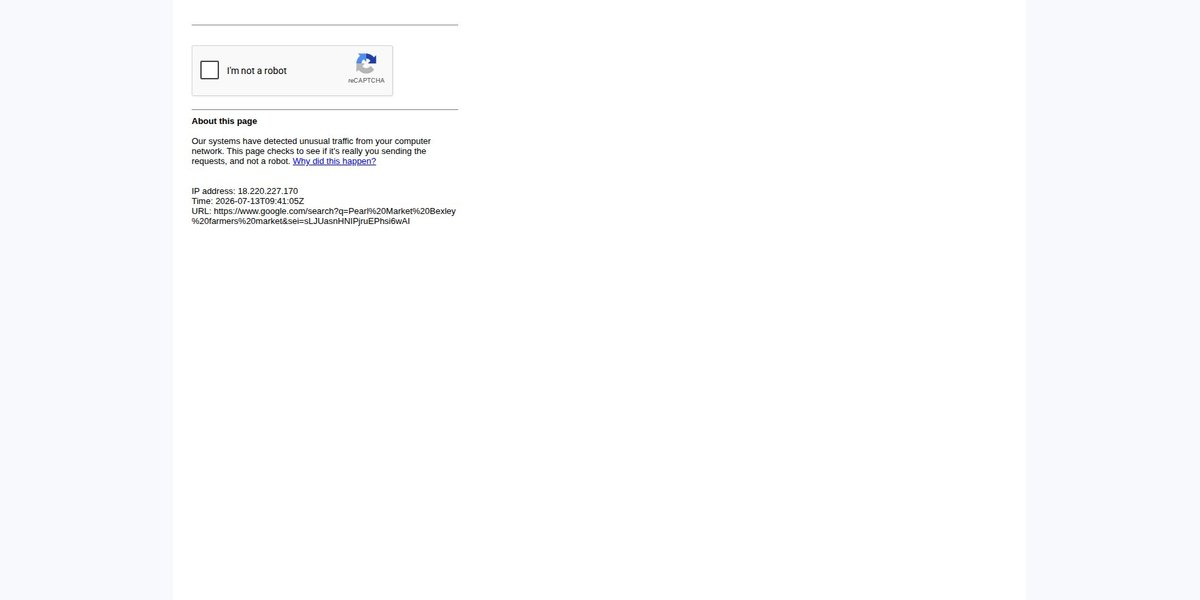Click the "requests, and not a robot." text
1200x600 pixels.
pyautogui.click(x=241, y=161)
